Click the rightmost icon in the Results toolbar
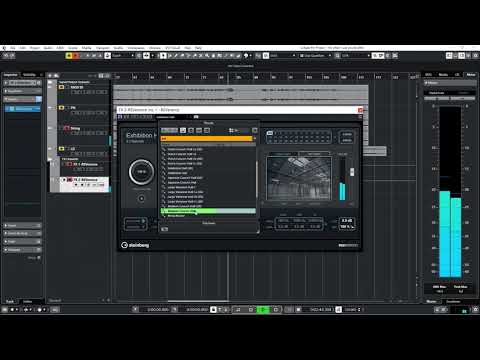 coord(255,130)
